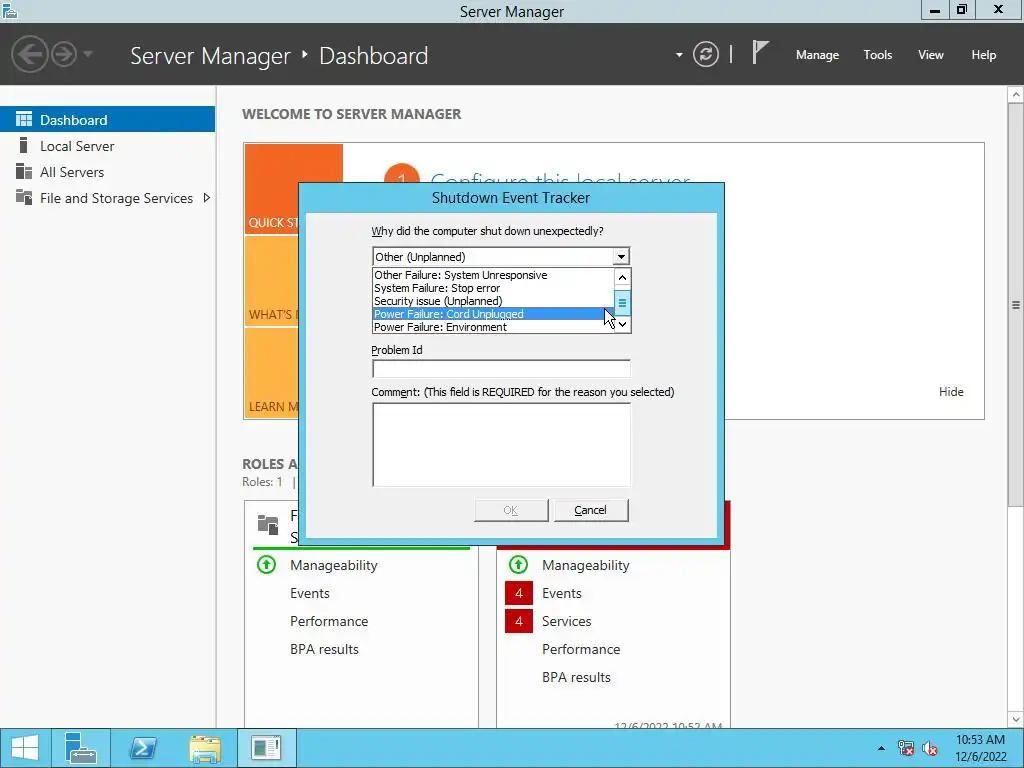Open the notifications flag icon
Screen dimensions: 1024x768
click(x=760, y=53)
